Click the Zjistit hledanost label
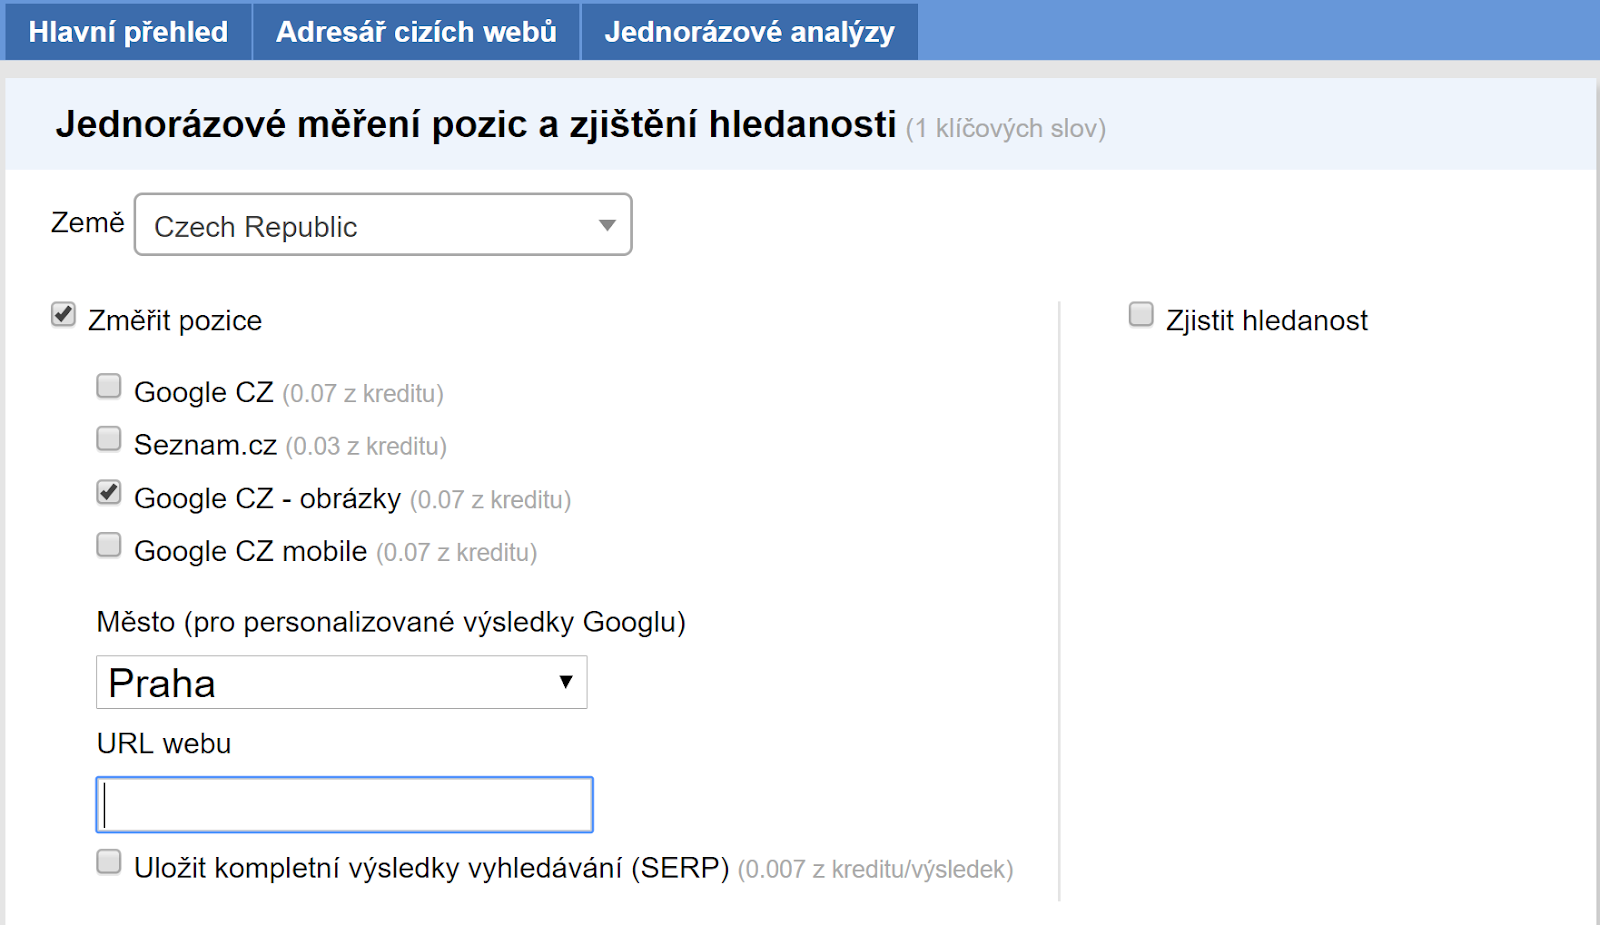The height and width of the screenshot is (925, 1600). click(x=1267, y=320)
